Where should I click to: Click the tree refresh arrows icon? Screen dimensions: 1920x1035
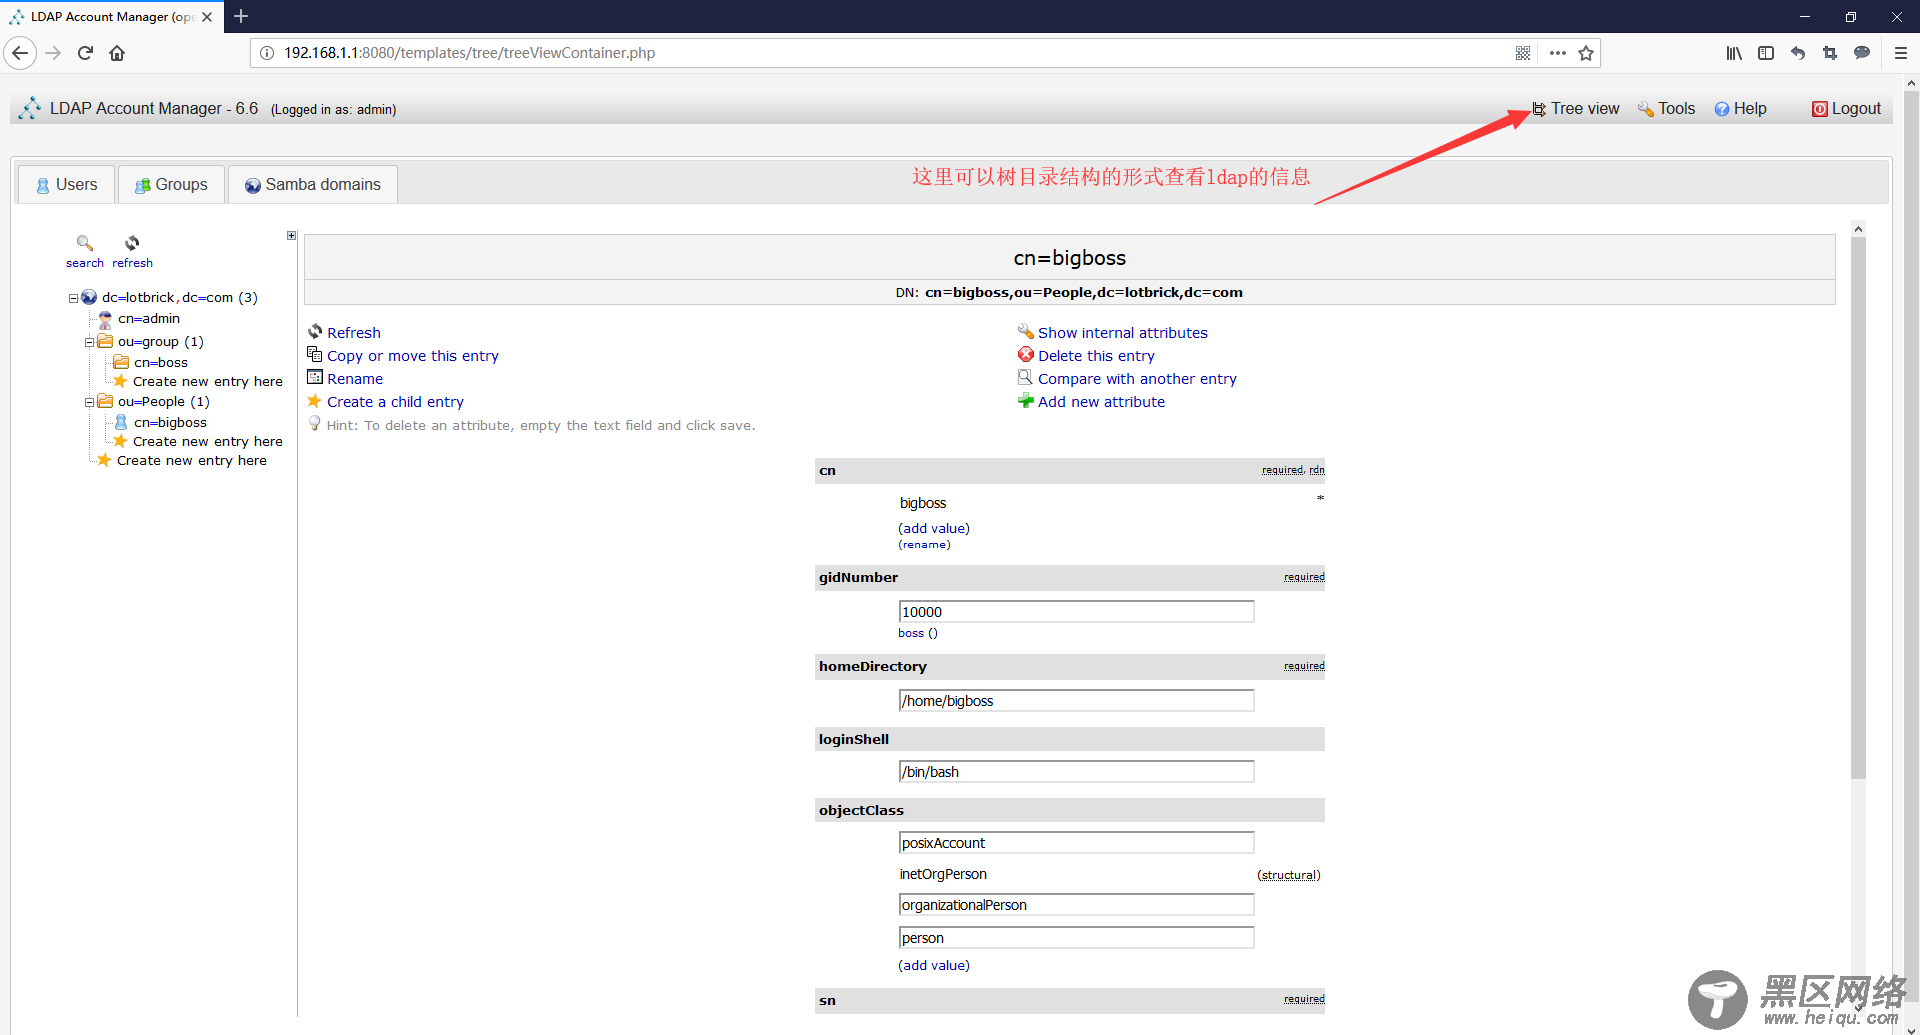coord(132,243)
